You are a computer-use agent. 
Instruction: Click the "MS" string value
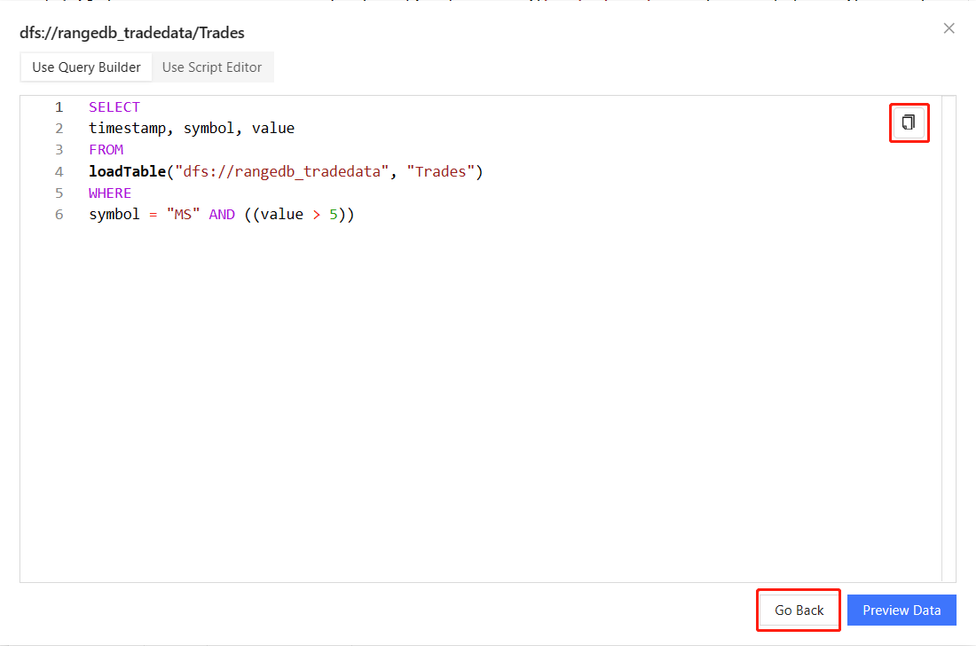pyautogui.click(x=183, y=214)
